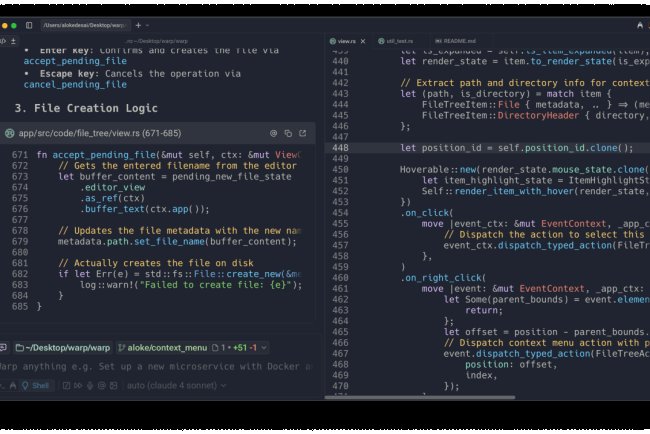Click the ~/Desktop/warp/warp directory chip
The height and width of the screenshot is (434, 650).
tap(63, 348)
